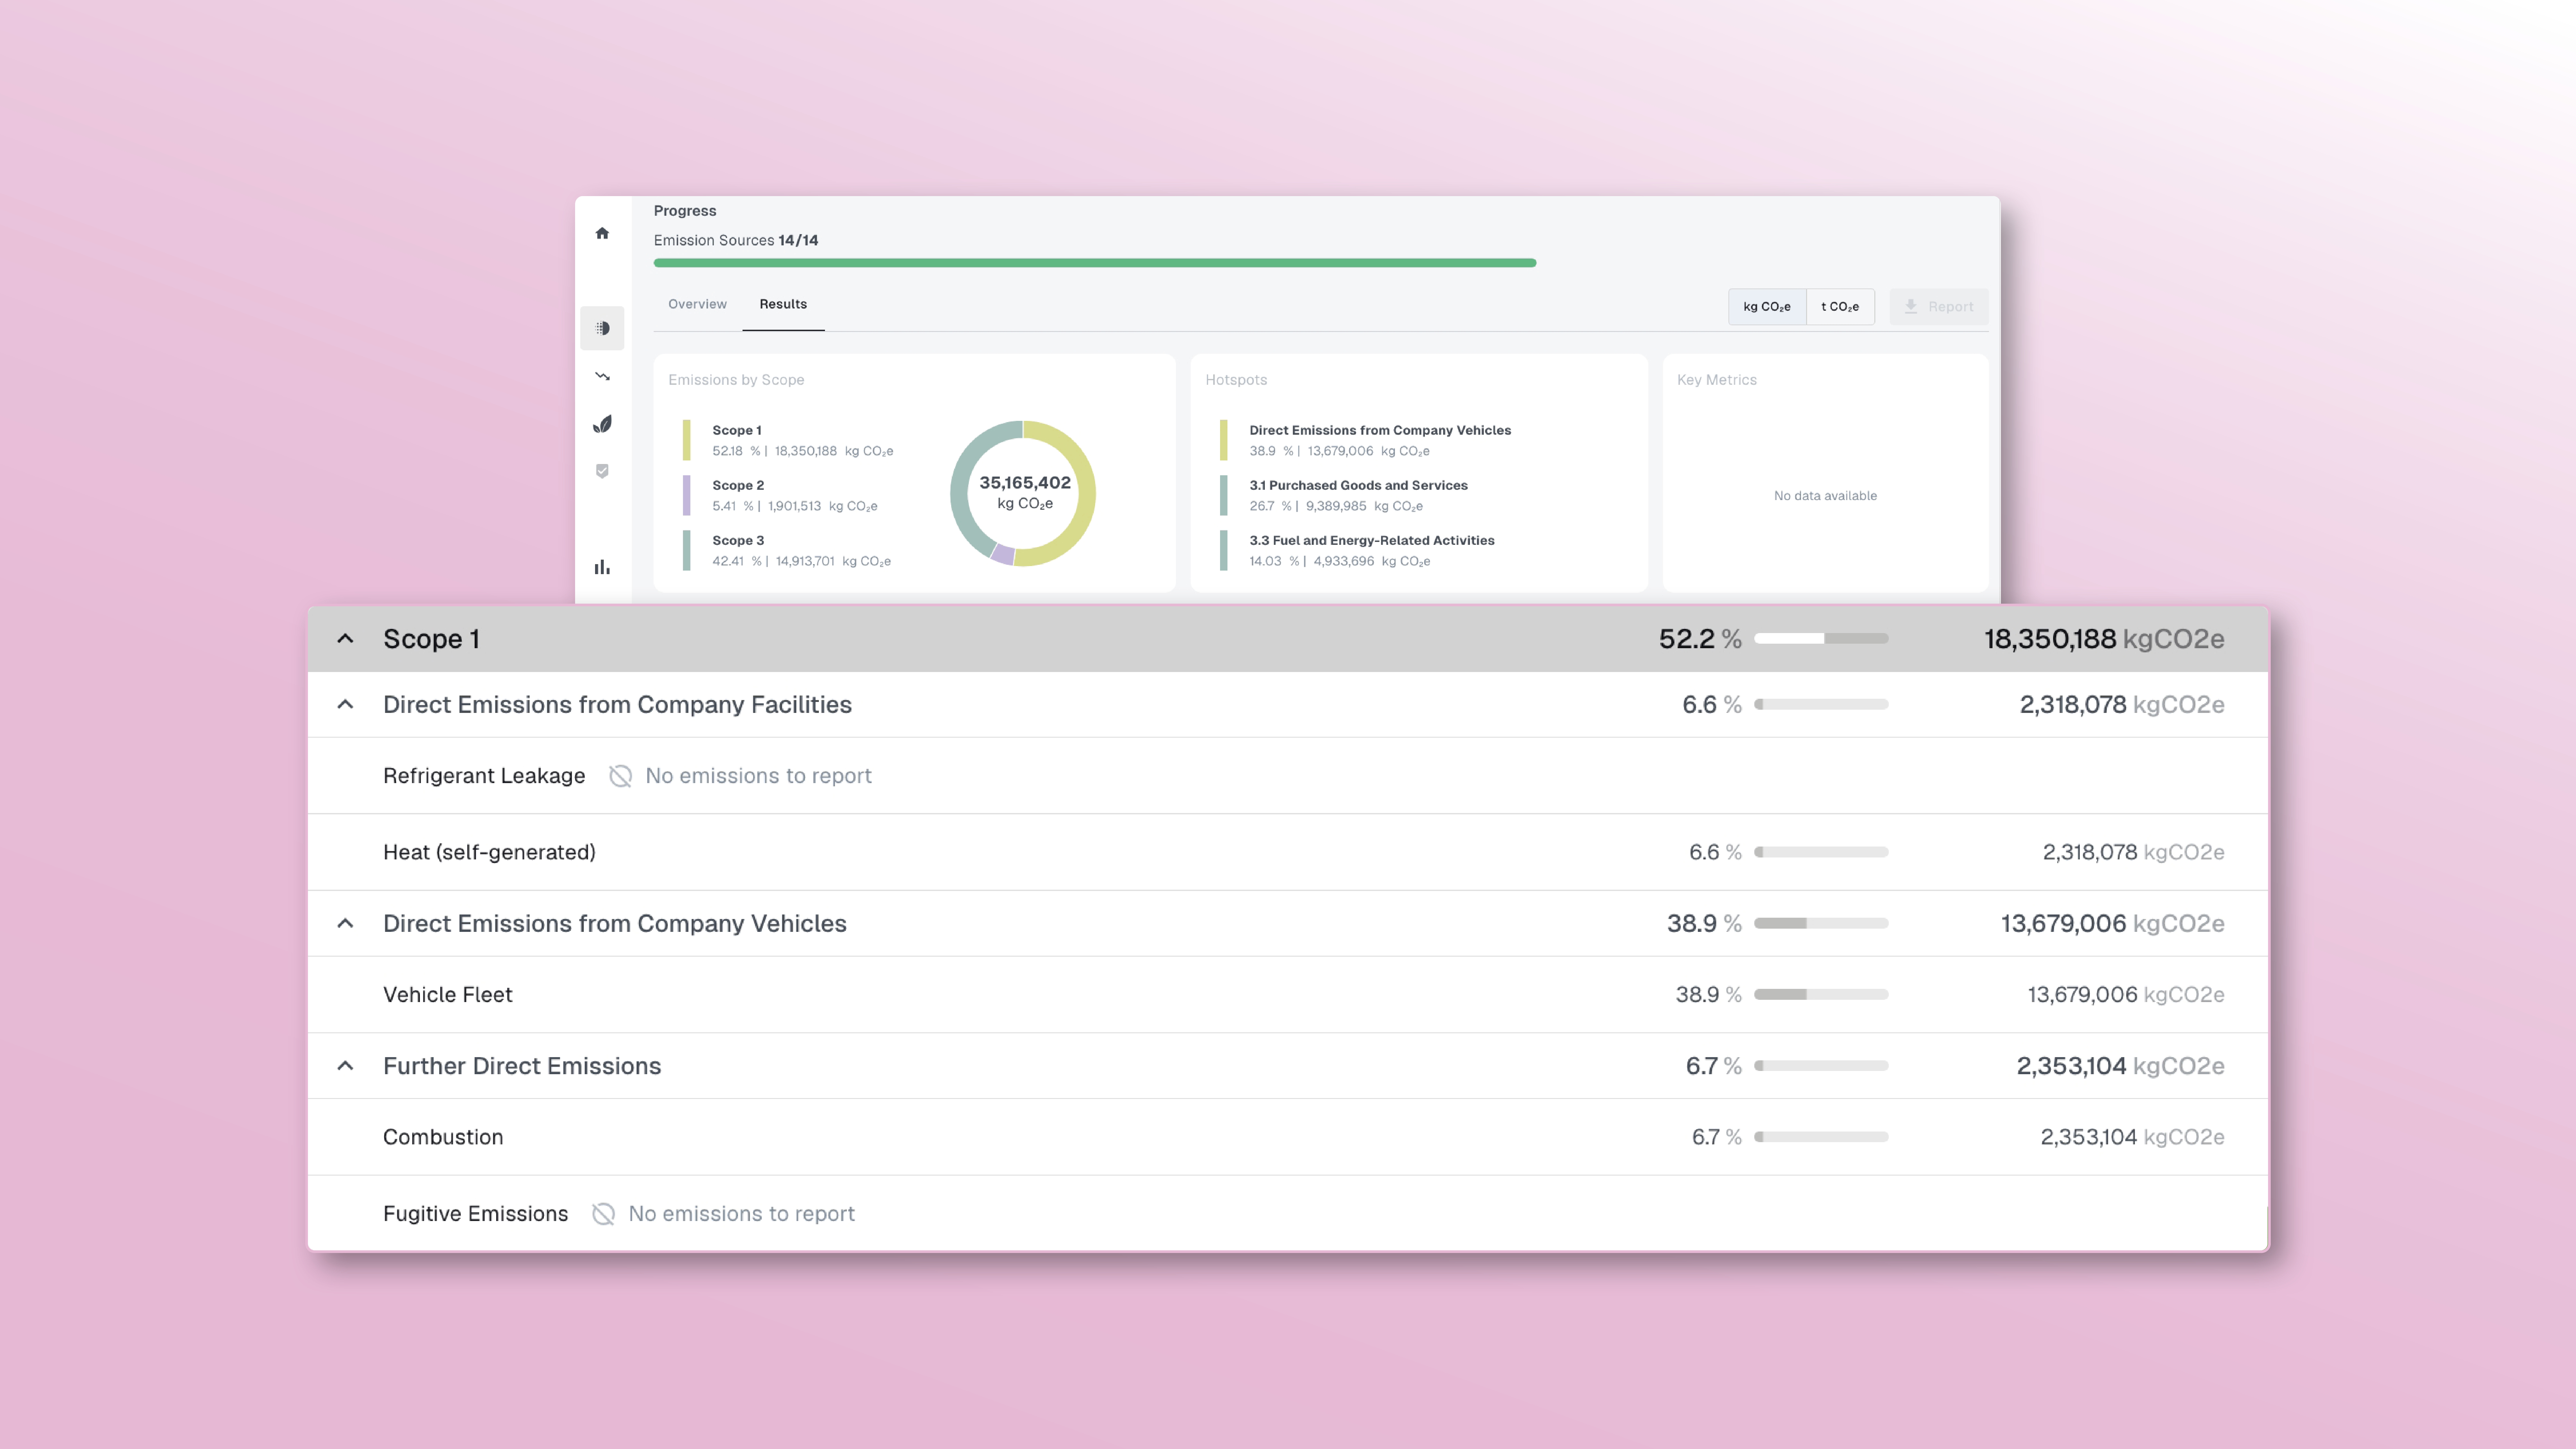Click the shield checkmark sidebar icon
Viewport: 2576px width, 1449px height.
(x=602, y=471)
